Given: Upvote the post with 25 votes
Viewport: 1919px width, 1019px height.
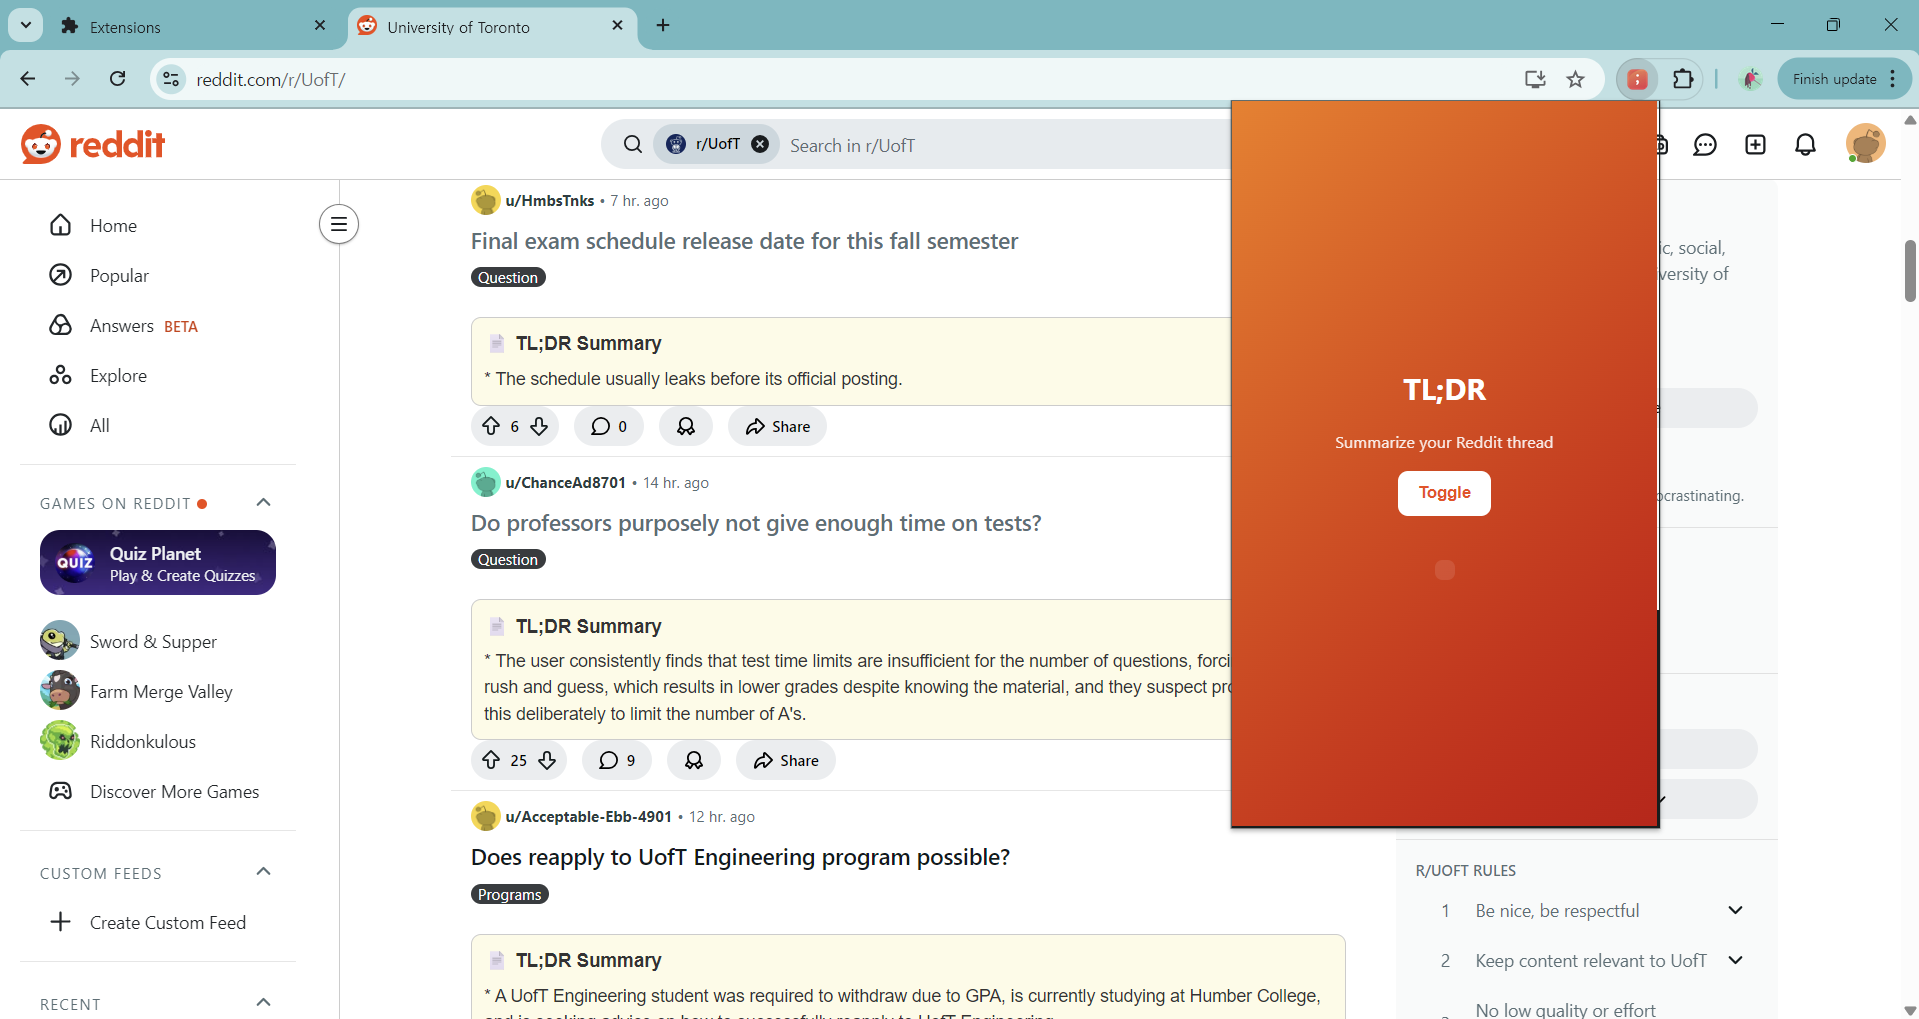Looking at the screenshot, I should pyautogui.click(x=491, y=760).
